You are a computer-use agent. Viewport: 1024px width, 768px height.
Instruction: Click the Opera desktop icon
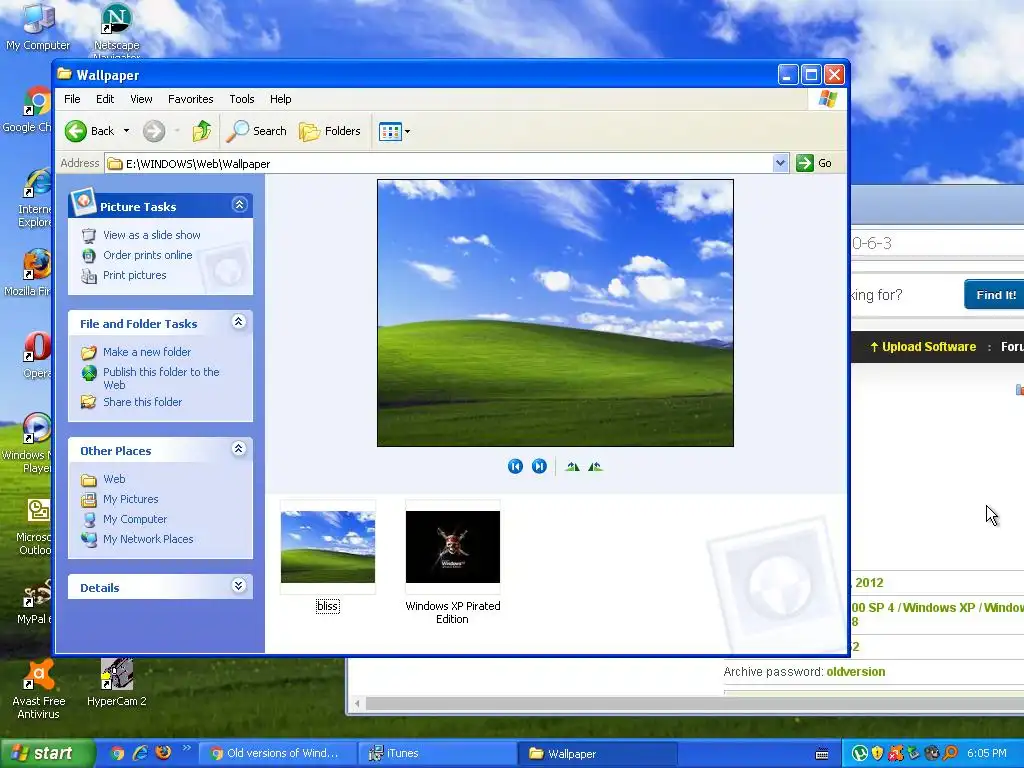click(x=37, y=355)
